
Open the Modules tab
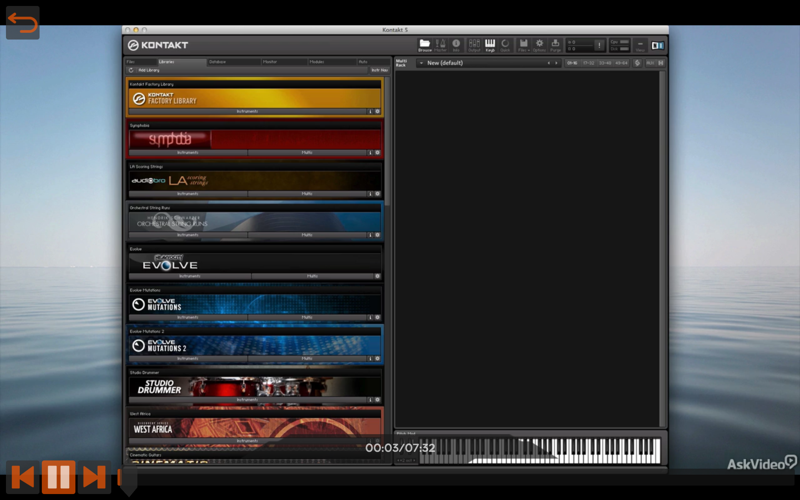332,62
